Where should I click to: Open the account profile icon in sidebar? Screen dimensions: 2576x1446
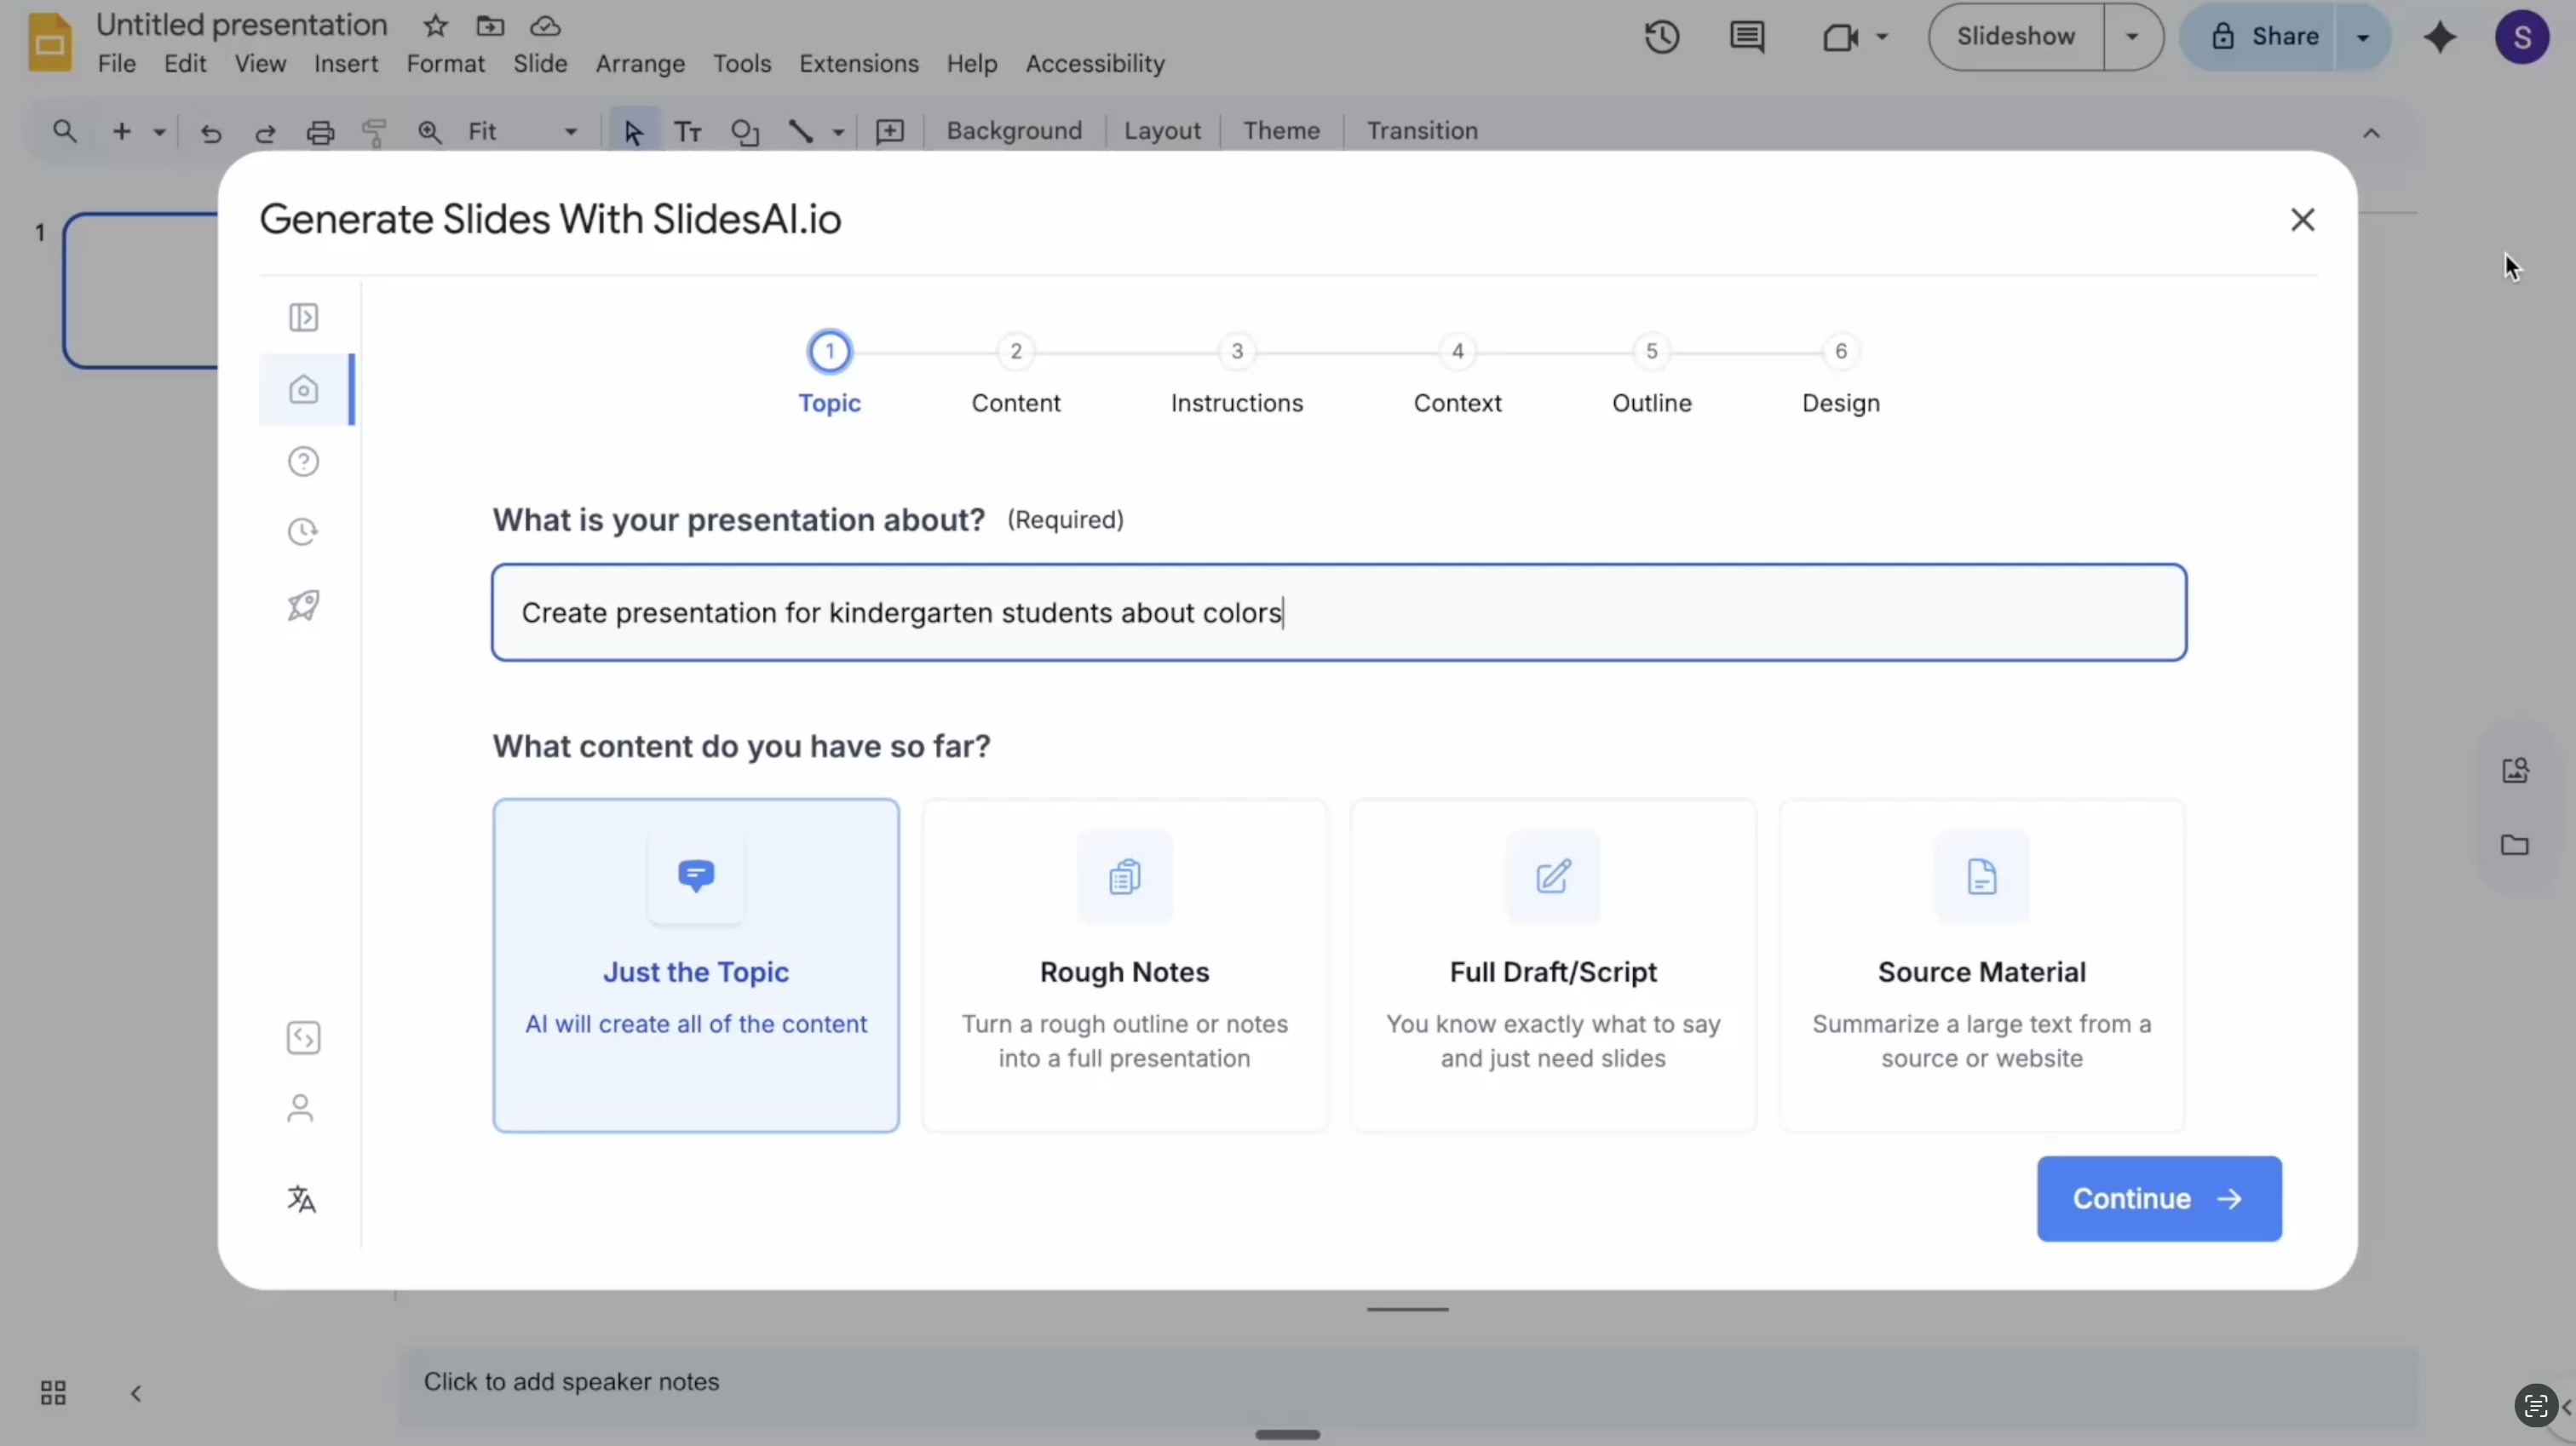301,1108
